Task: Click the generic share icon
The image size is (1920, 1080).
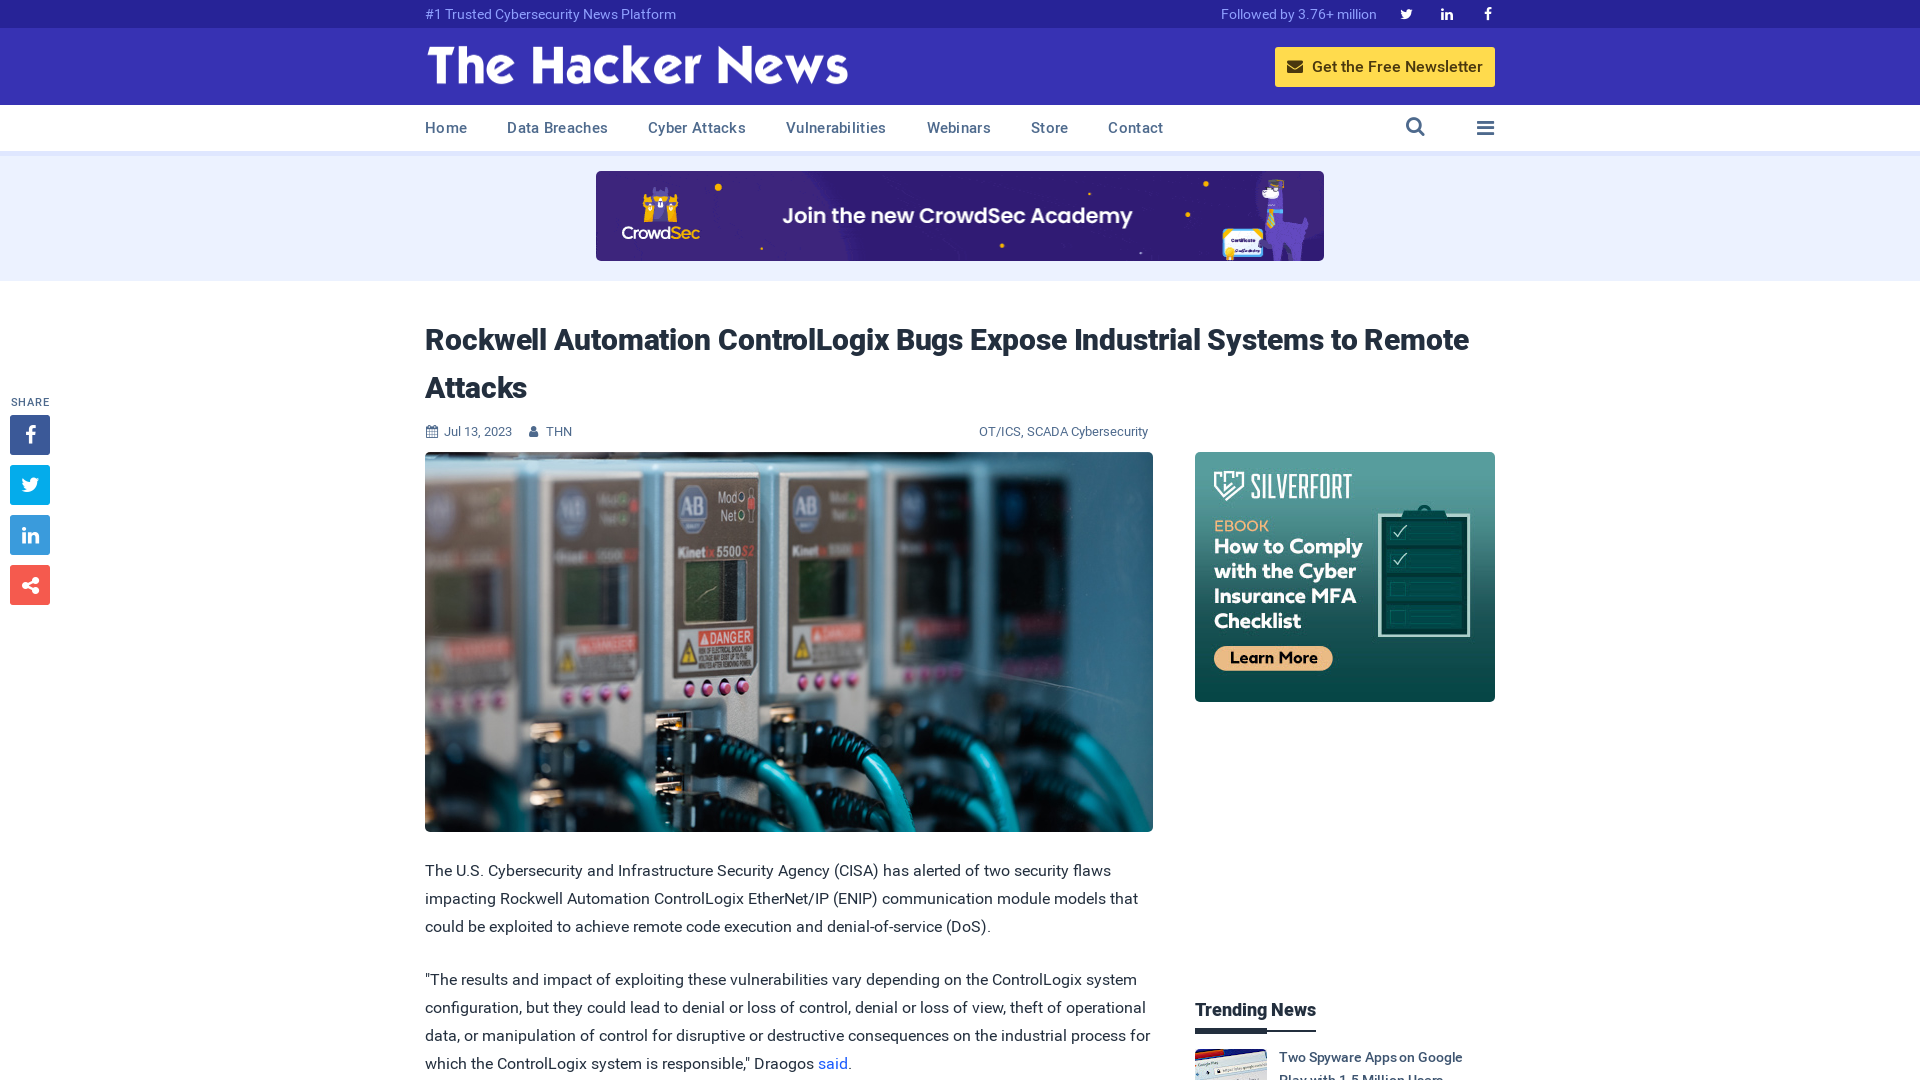Action: [29, 584]
